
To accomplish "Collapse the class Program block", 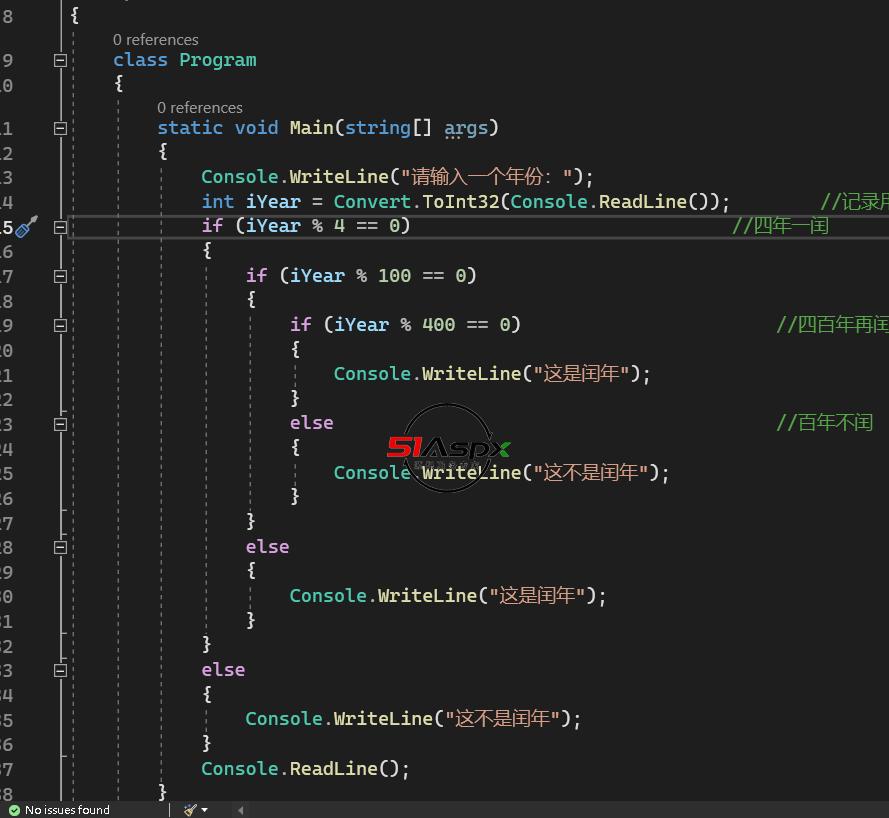I will (x=60, y=60).
